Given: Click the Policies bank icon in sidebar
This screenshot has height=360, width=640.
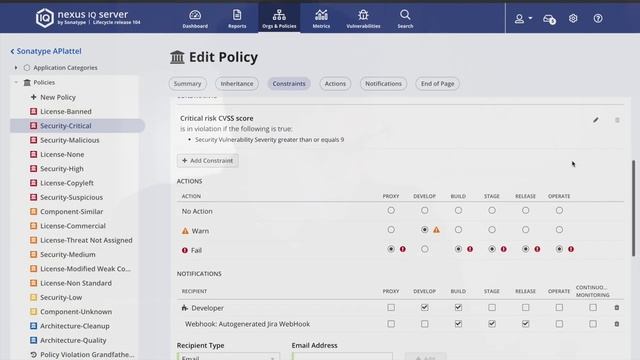Looking at the screenshot, I should point(27,82).
